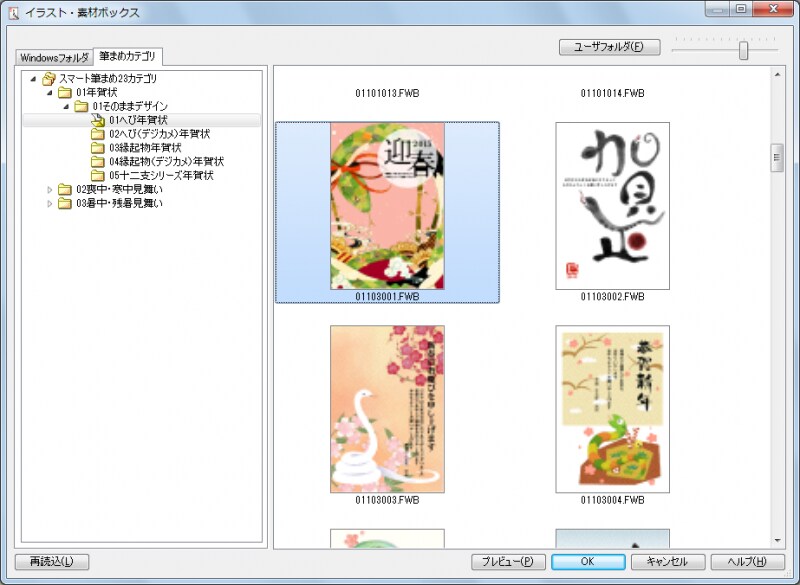
Task: Click the ユーザフォルダ(F) button
Action: (x=609, y=47)
